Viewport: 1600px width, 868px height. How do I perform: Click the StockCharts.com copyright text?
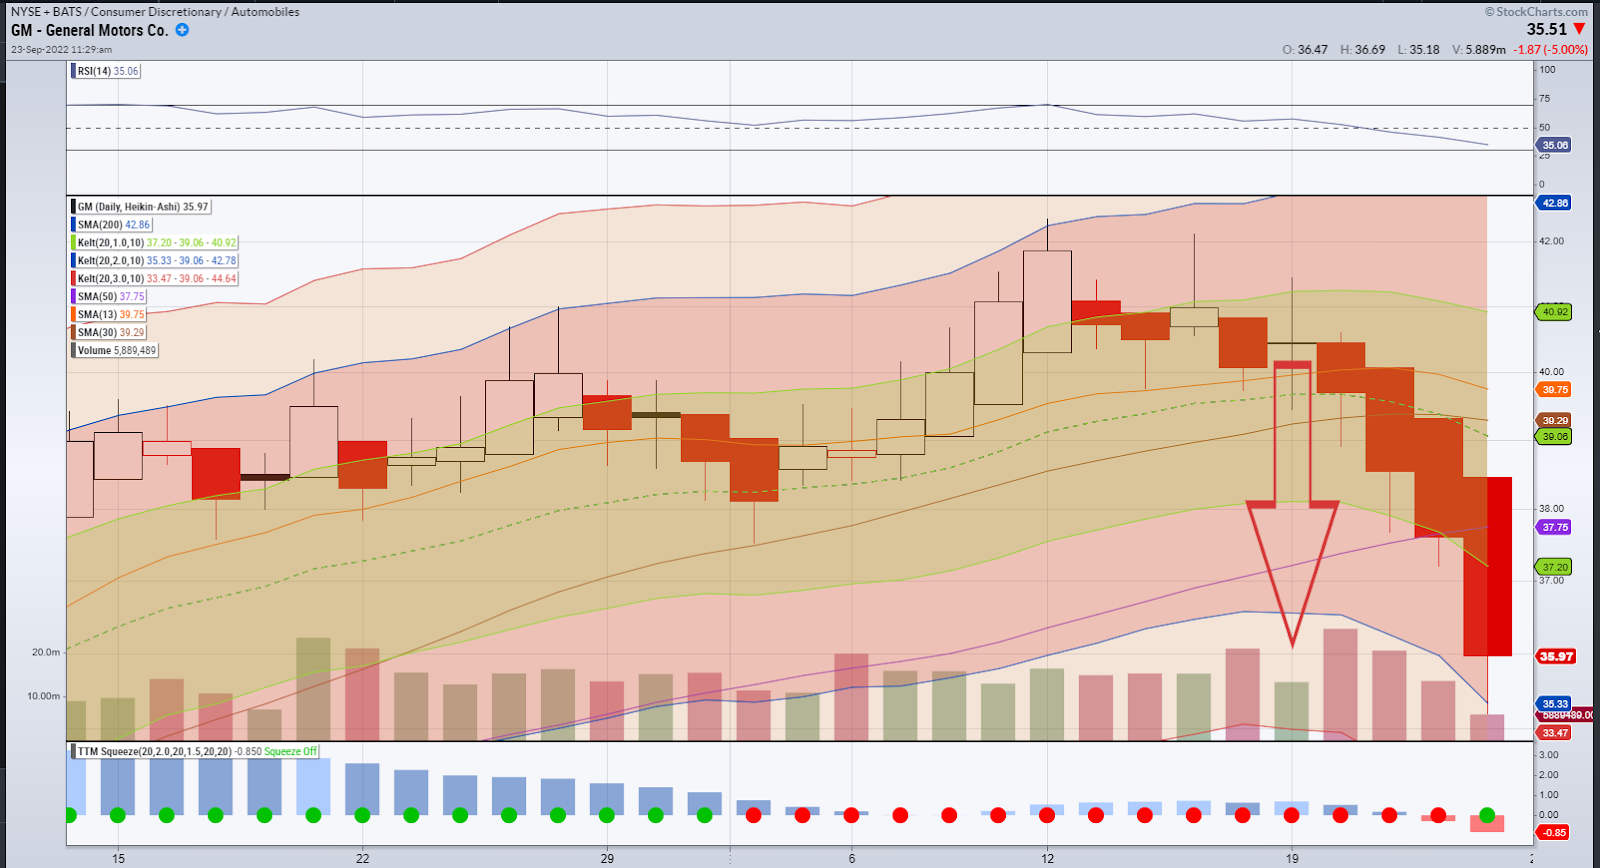[1536, 12]
